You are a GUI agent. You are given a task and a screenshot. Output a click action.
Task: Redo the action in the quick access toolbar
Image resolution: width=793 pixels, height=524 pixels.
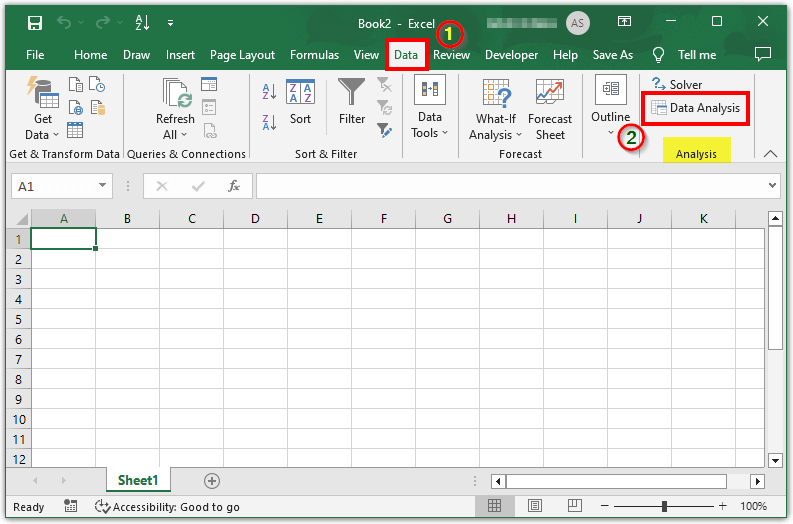[x=103, y=22]
